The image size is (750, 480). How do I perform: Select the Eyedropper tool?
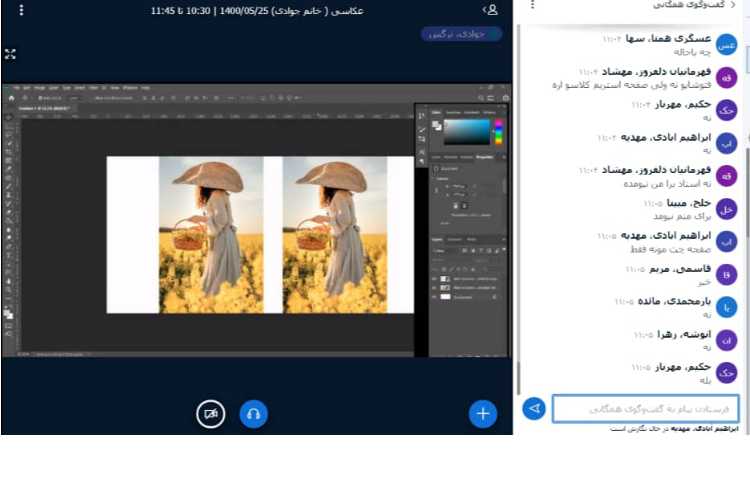point(9,169)
